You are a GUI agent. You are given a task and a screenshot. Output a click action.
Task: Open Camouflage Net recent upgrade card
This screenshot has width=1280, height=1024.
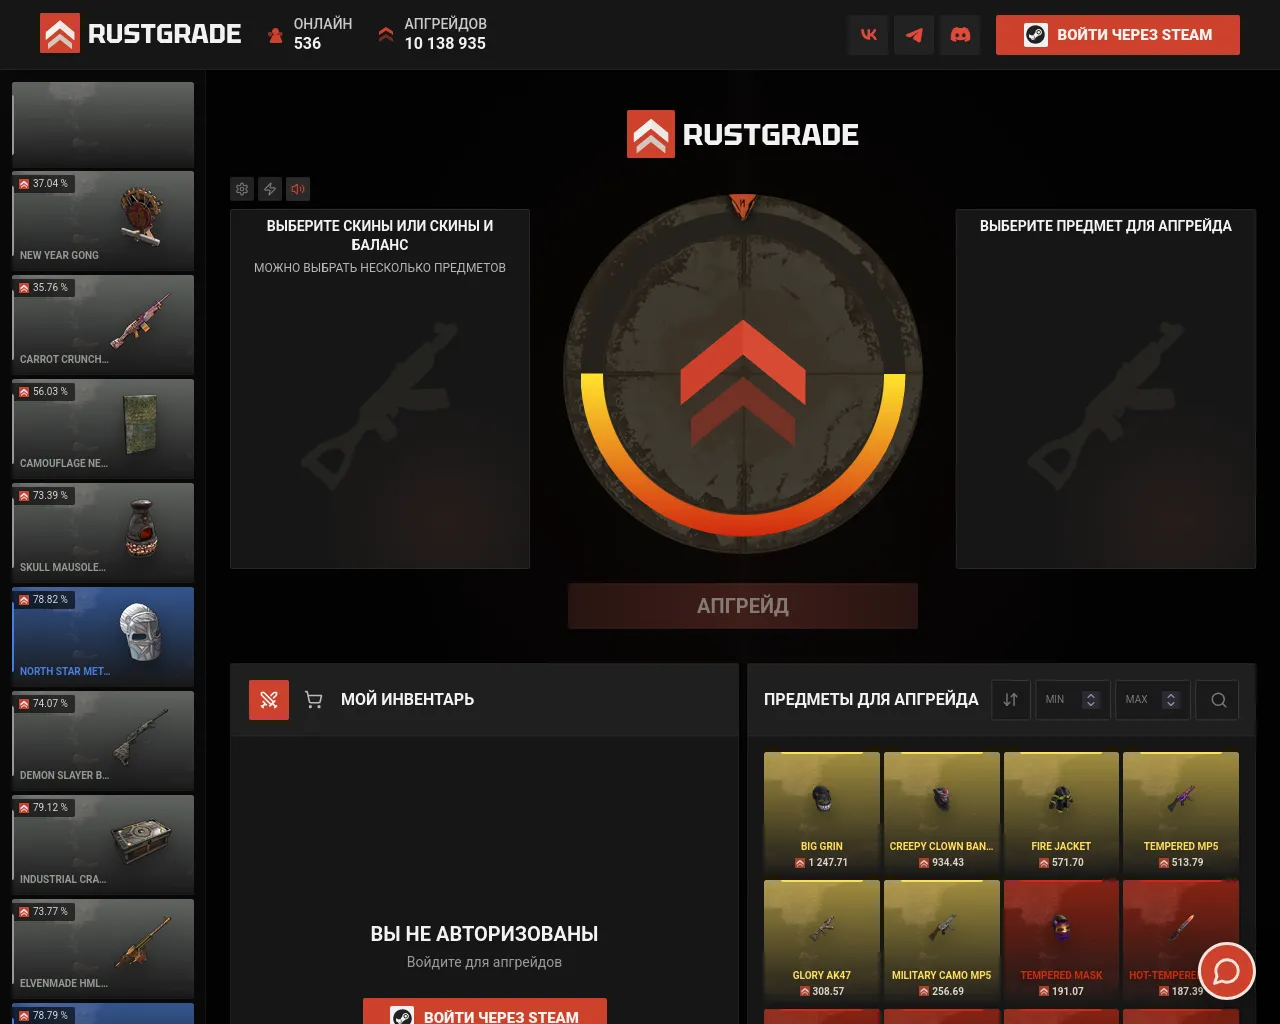coord(103,429)
